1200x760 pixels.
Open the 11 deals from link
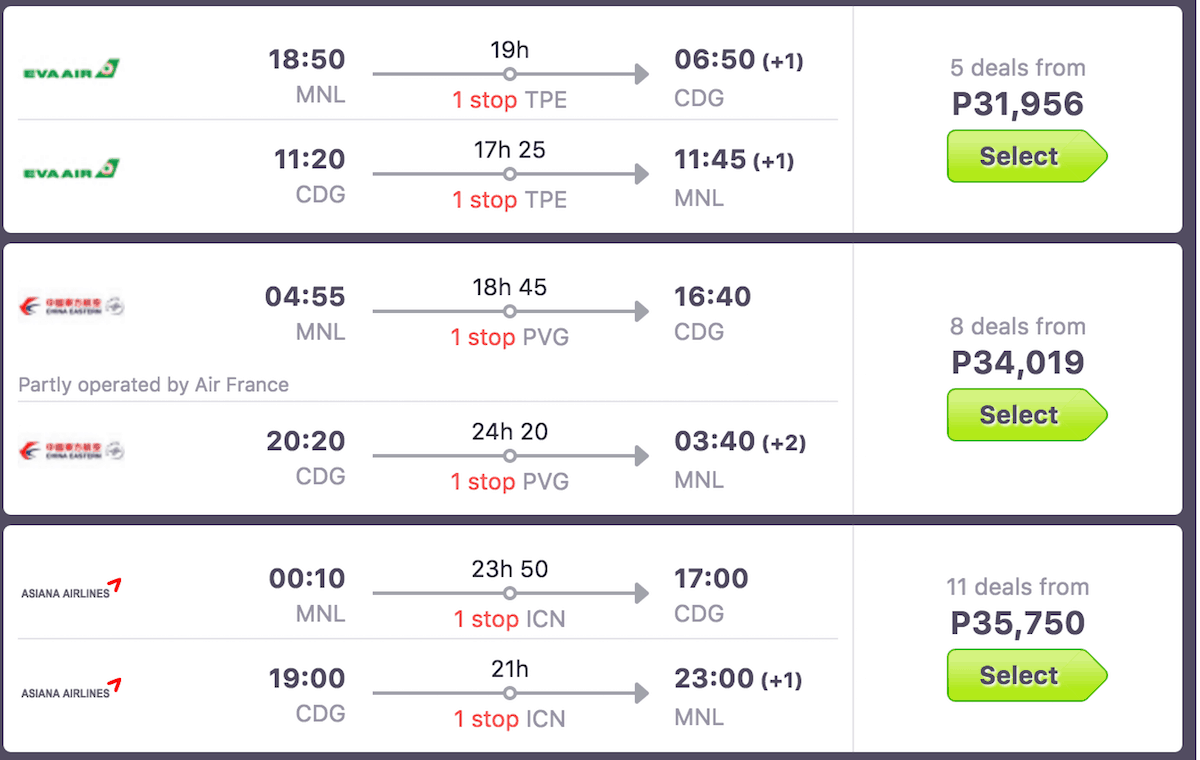1018,587
